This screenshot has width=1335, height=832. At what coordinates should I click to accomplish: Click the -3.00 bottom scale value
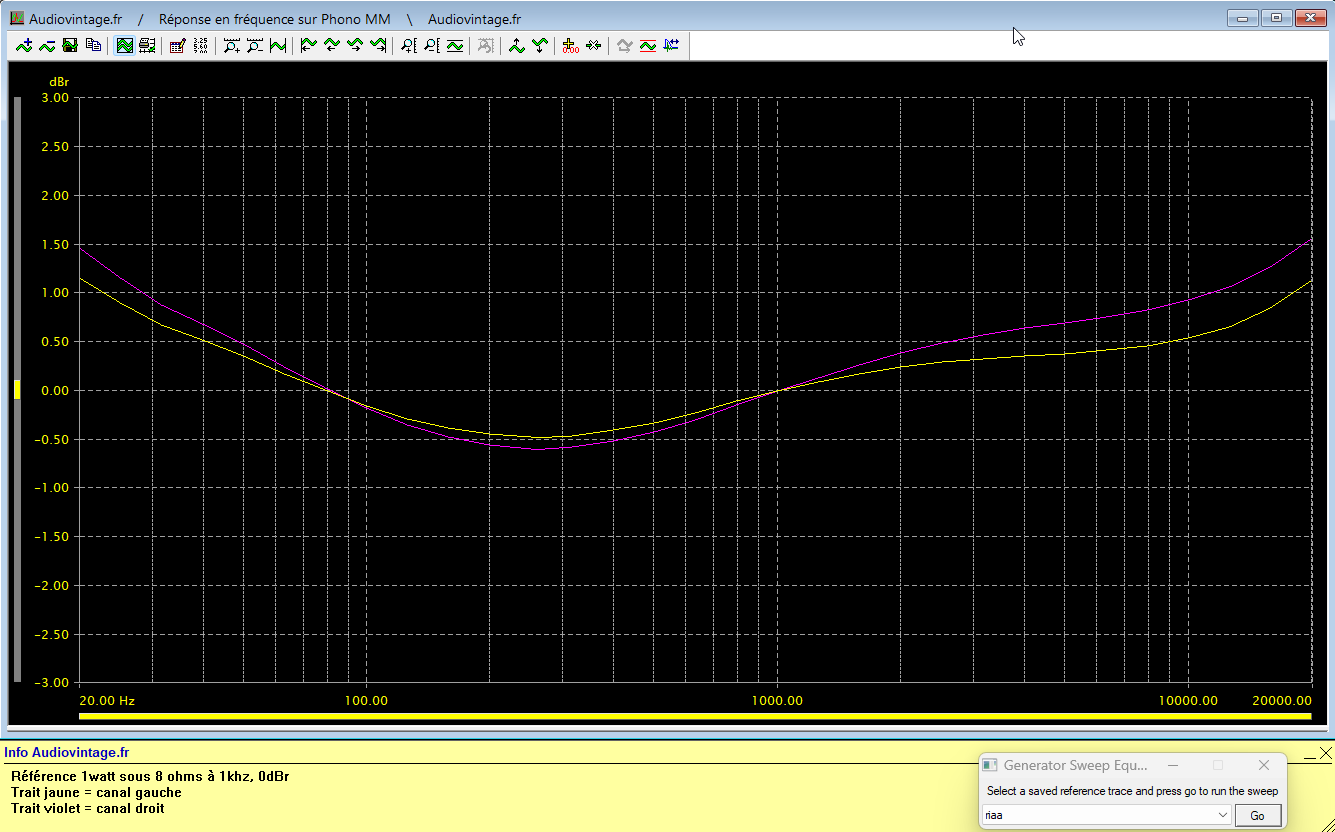[53, 683]
